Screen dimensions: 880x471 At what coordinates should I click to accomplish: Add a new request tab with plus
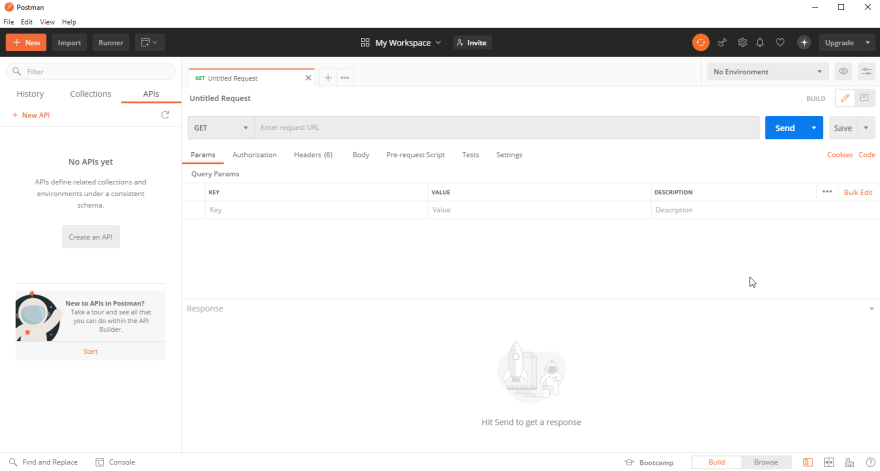coord(328,78)
